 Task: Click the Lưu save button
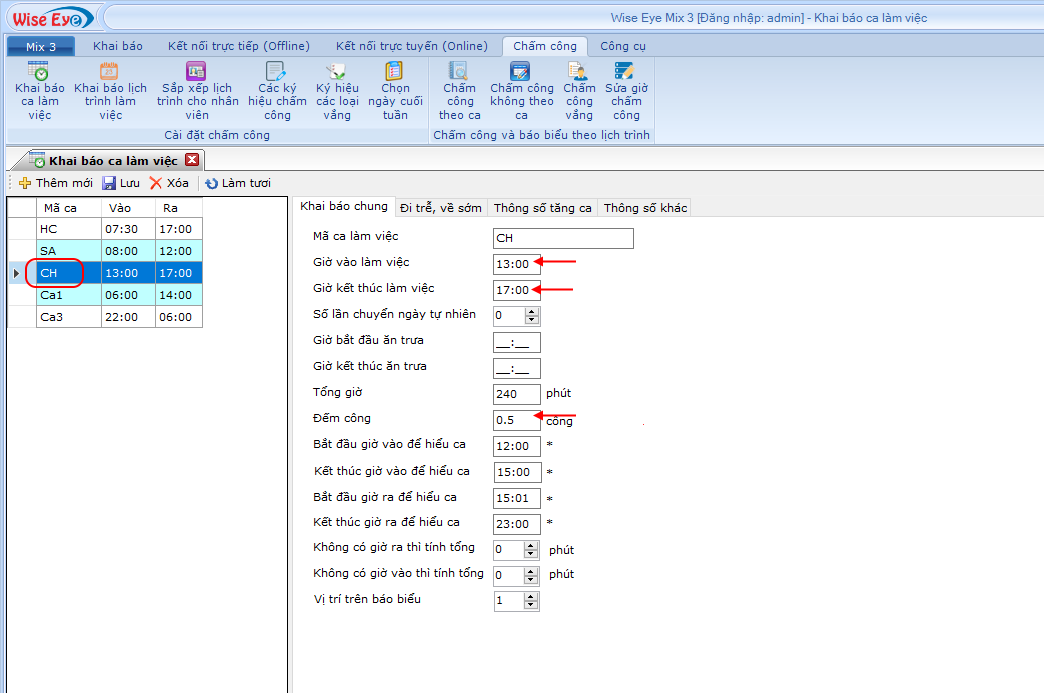[121, 183]
